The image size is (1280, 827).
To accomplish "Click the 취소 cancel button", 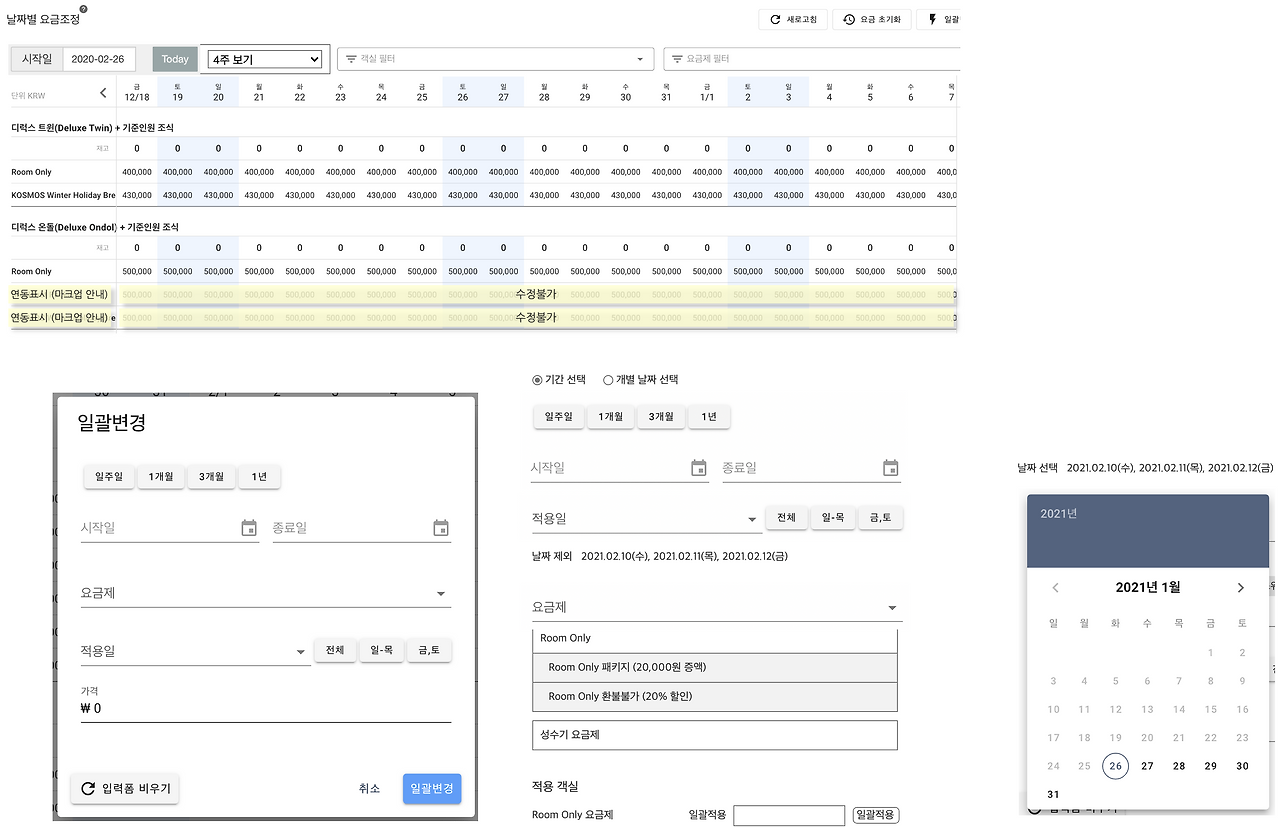I will (369, 788).
